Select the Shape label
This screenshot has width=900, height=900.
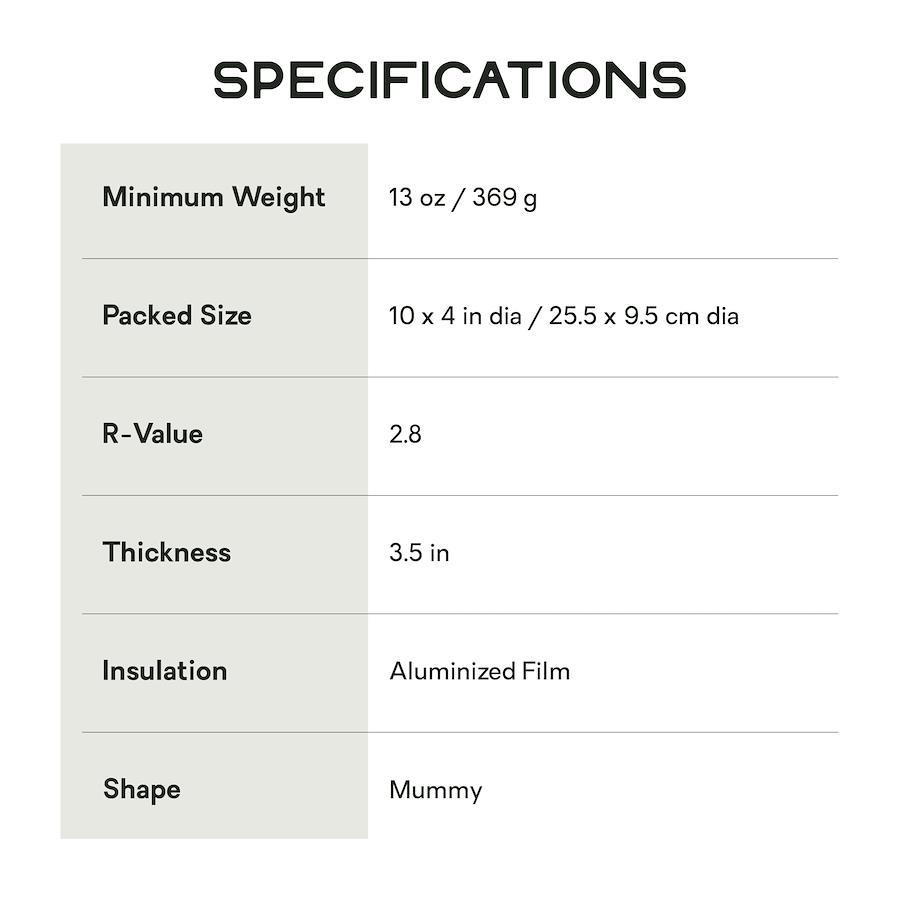click(x=142, y=790)
